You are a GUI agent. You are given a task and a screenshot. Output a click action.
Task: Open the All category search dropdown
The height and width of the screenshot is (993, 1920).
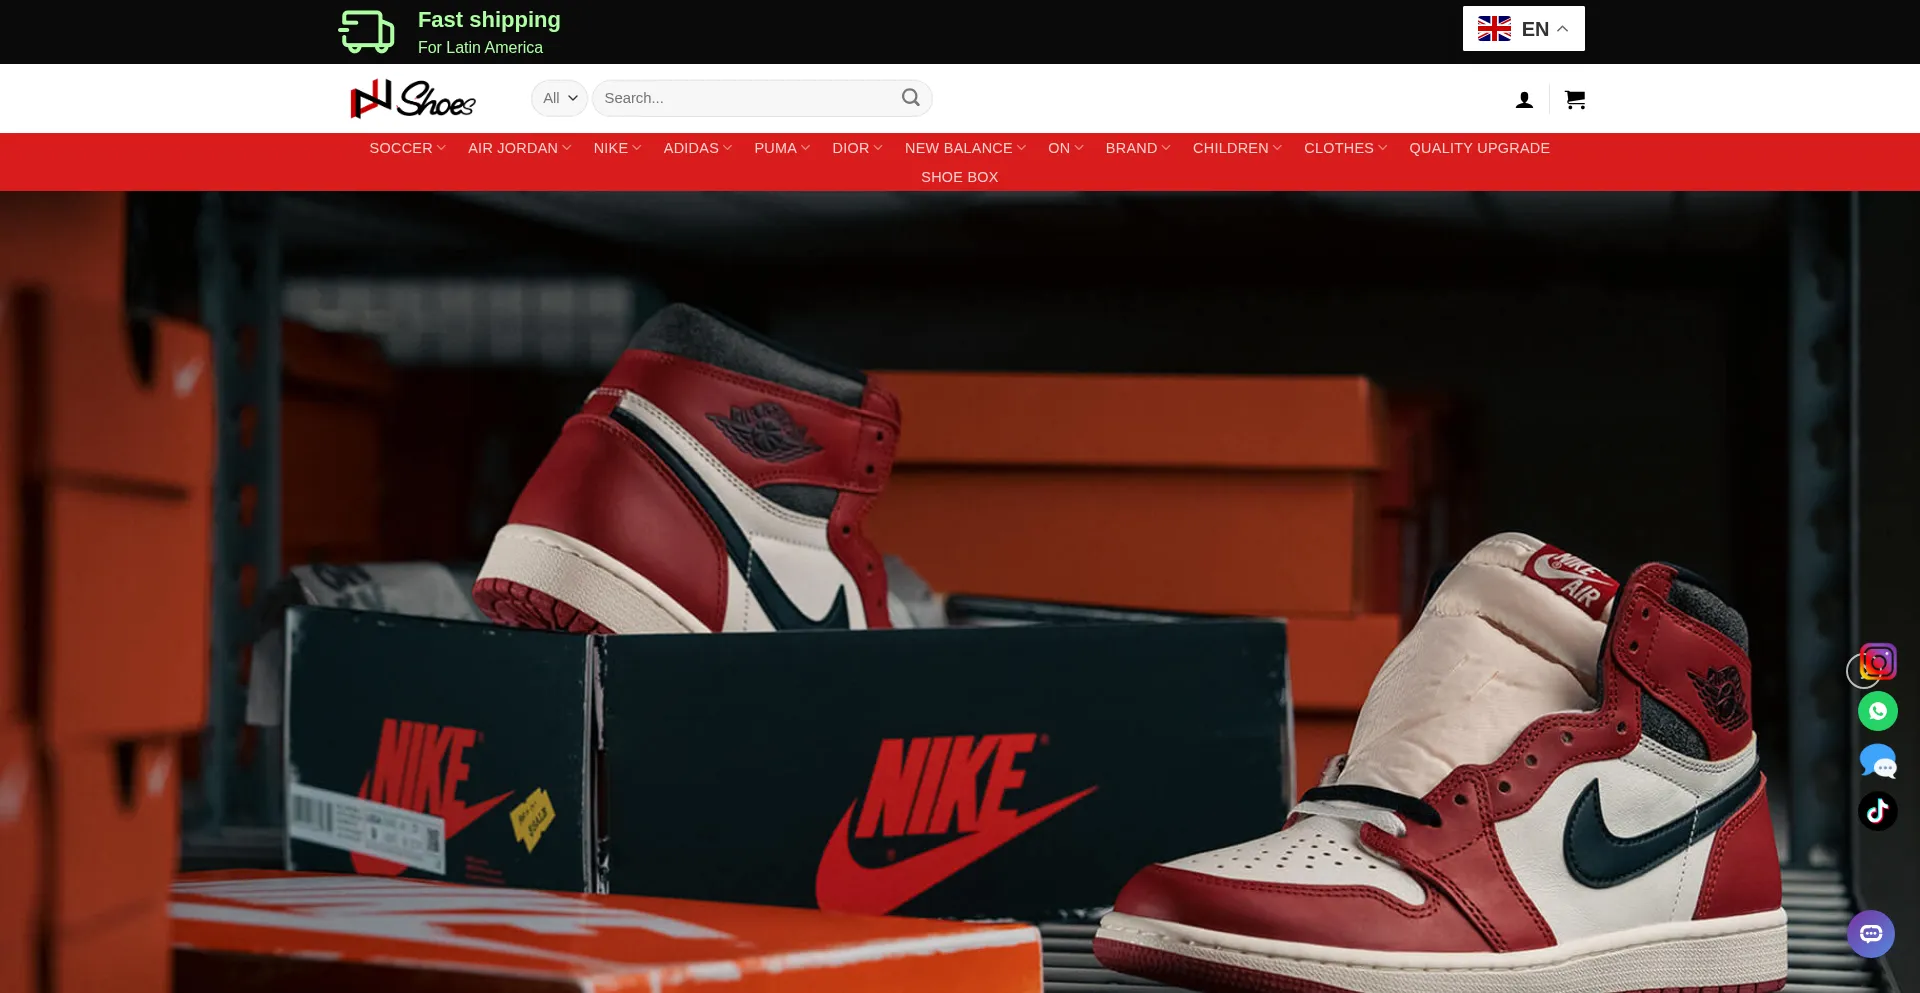[559, 98]
